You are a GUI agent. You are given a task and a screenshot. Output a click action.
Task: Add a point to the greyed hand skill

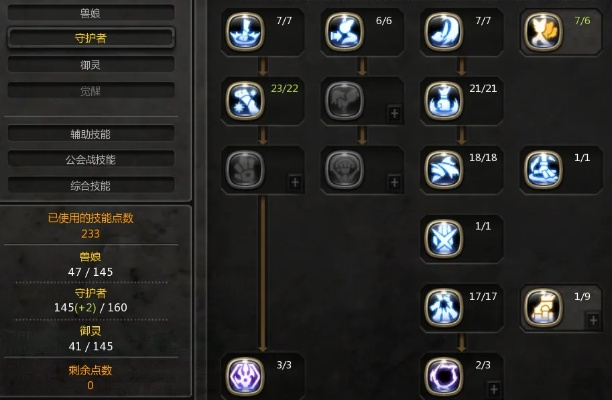tap(295, 182)
